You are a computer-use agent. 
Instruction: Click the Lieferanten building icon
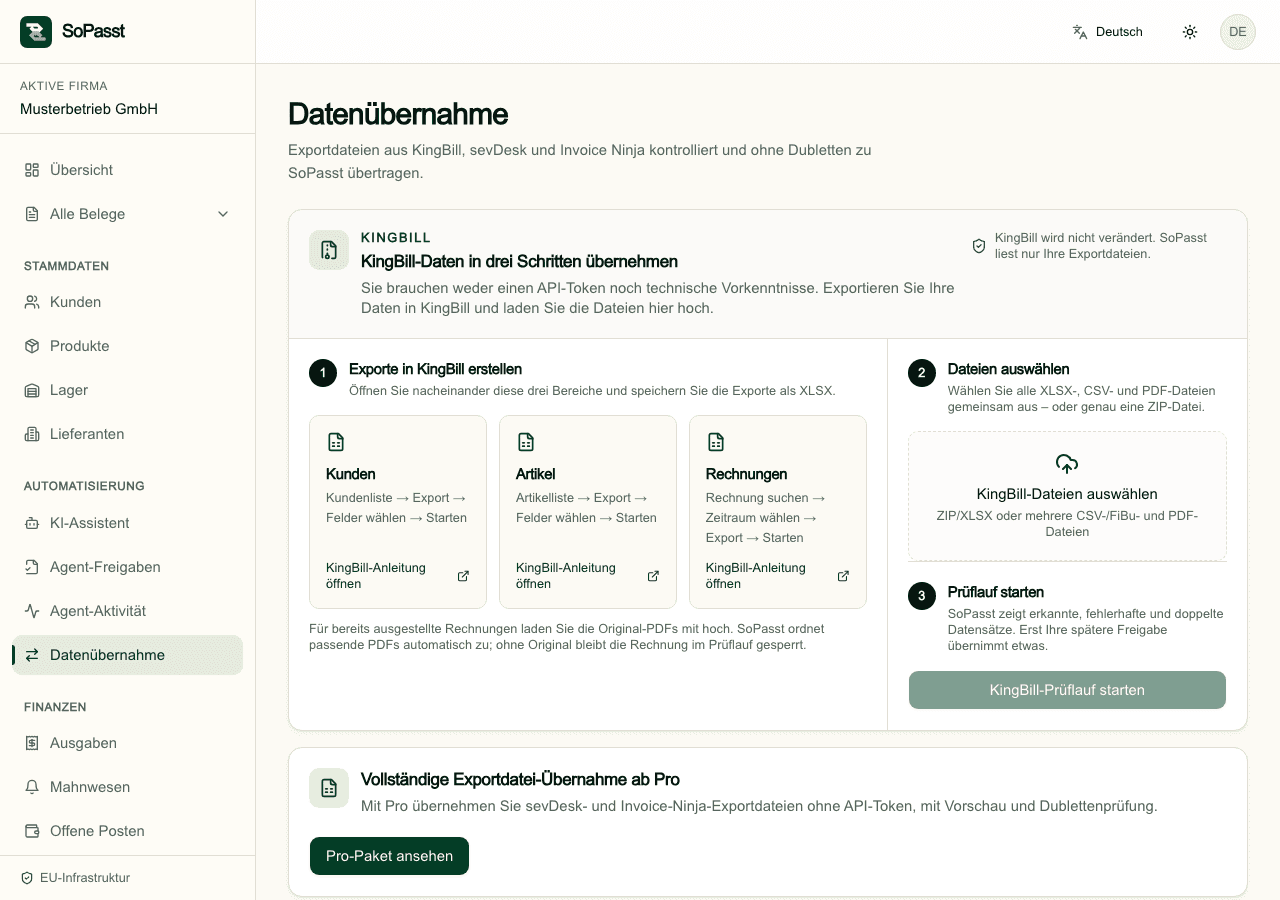tap(32, 434)
